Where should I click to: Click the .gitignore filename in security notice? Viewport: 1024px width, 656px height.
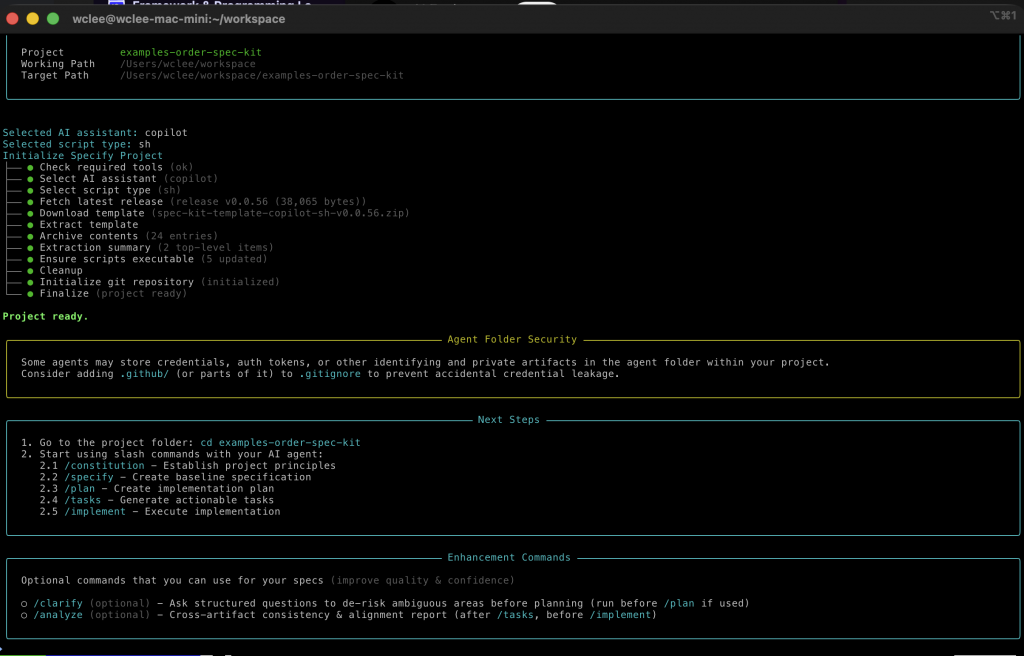point(330,374)
